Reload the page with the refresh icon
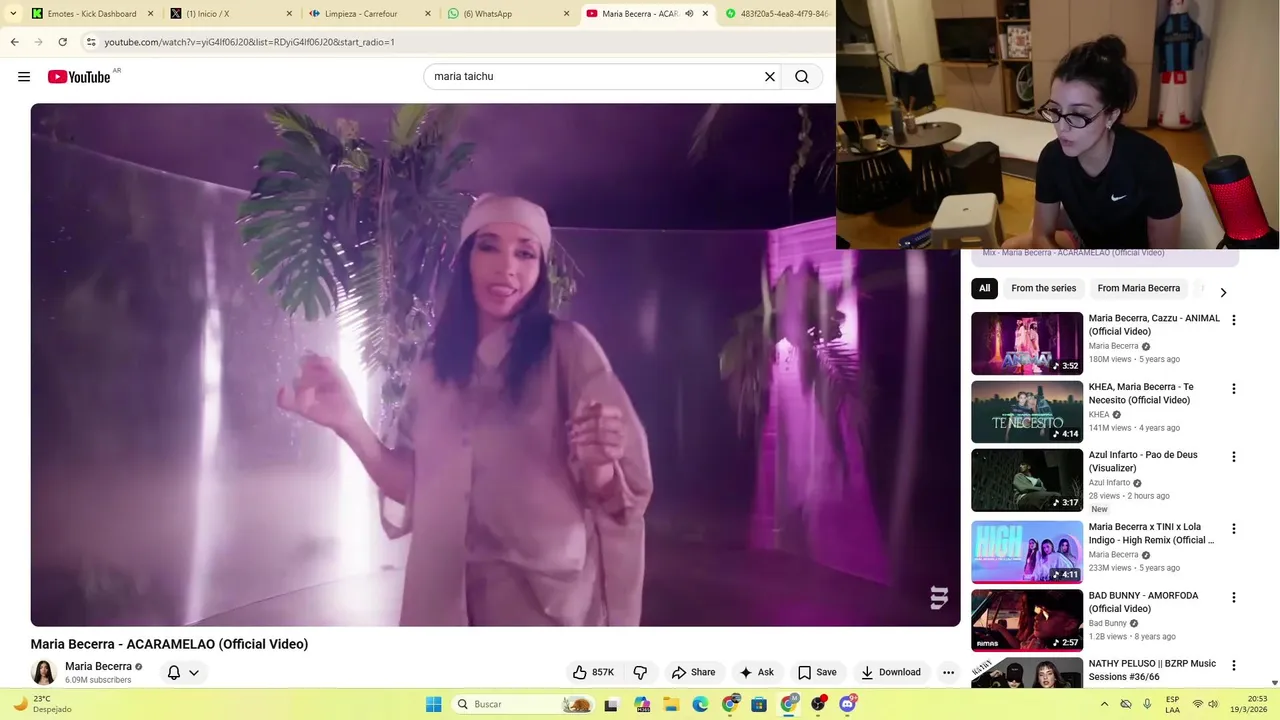The image size is (1280, 720). (62, 42)
